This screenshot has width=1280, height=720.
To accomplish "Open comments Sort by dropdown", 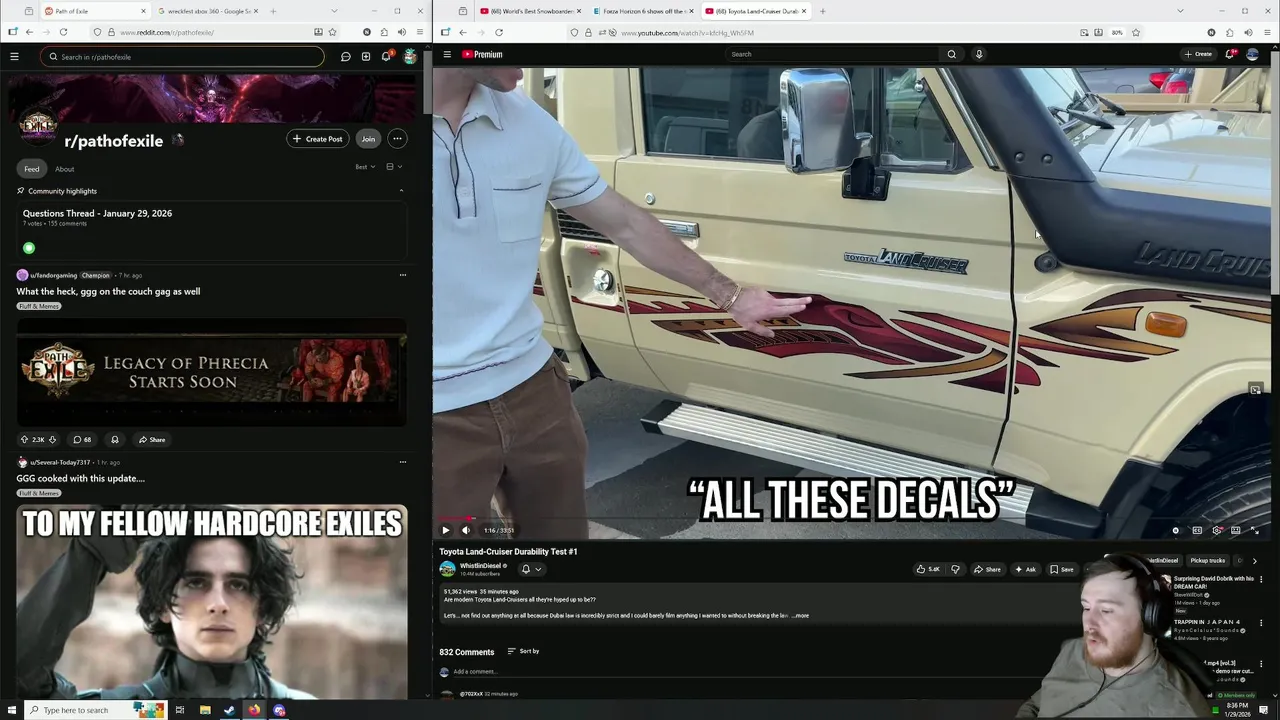I will (523, 651).
